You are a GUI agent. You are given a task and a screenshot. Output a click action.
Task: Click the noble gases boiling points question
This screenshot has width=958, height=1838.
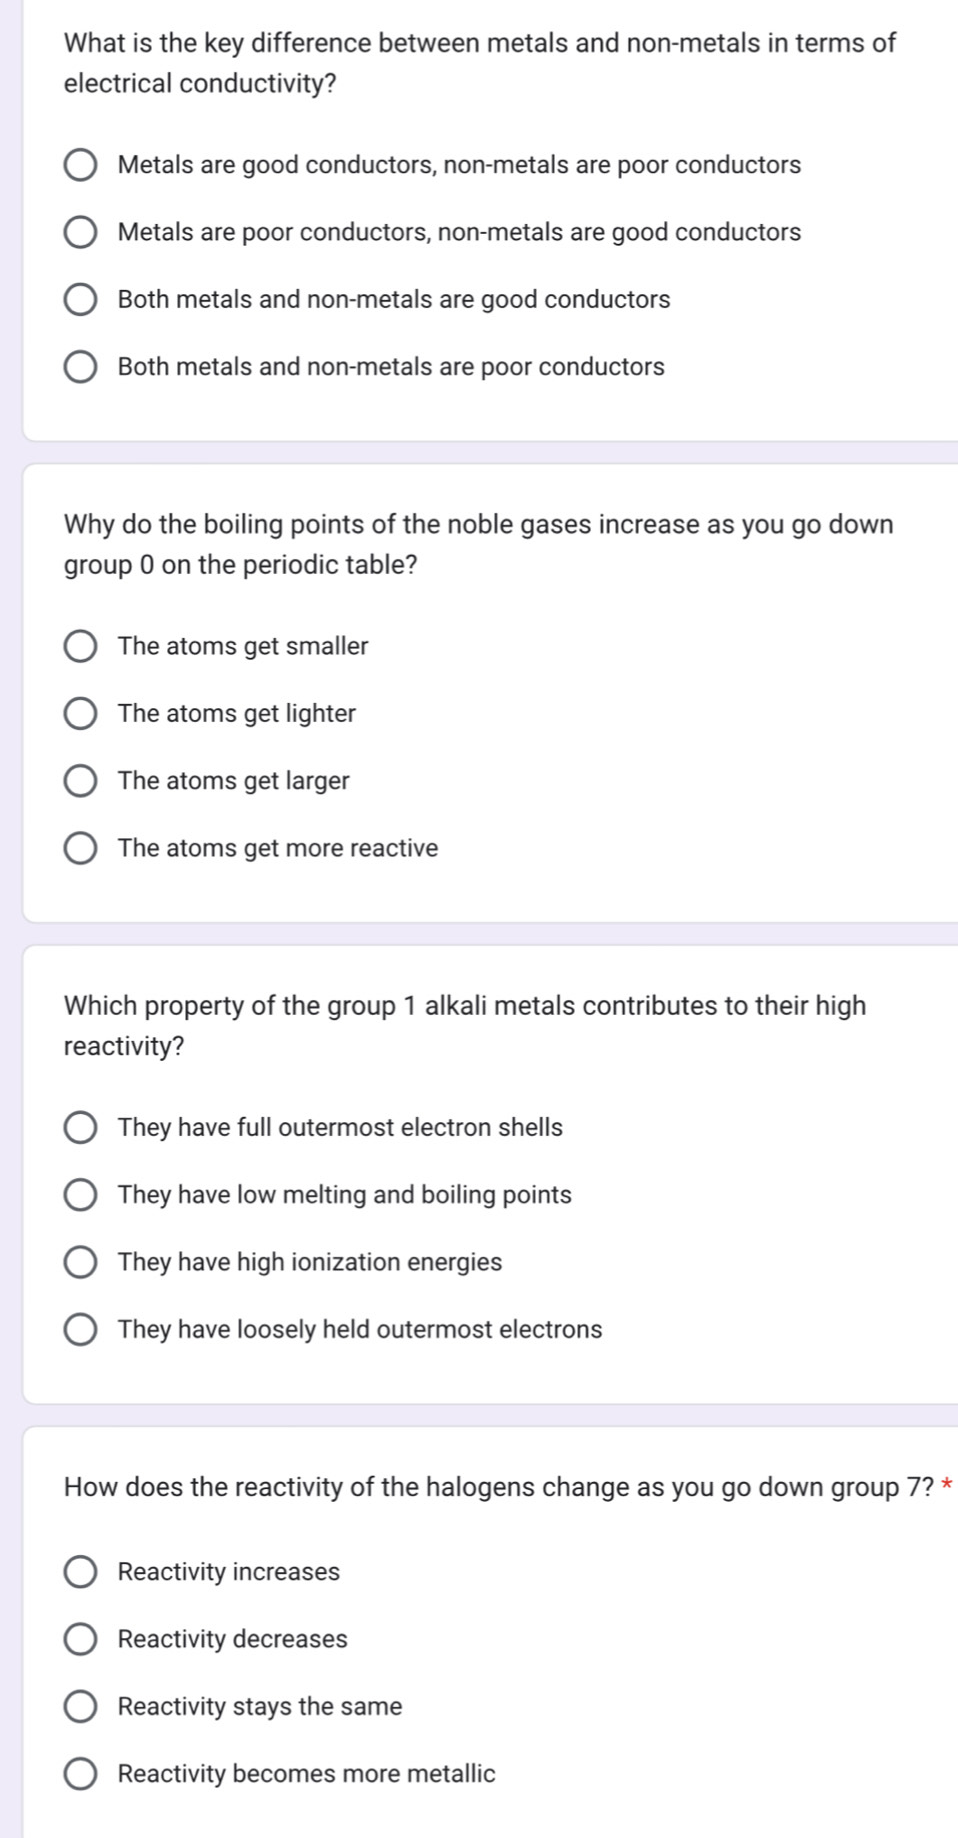click(478, 544)
